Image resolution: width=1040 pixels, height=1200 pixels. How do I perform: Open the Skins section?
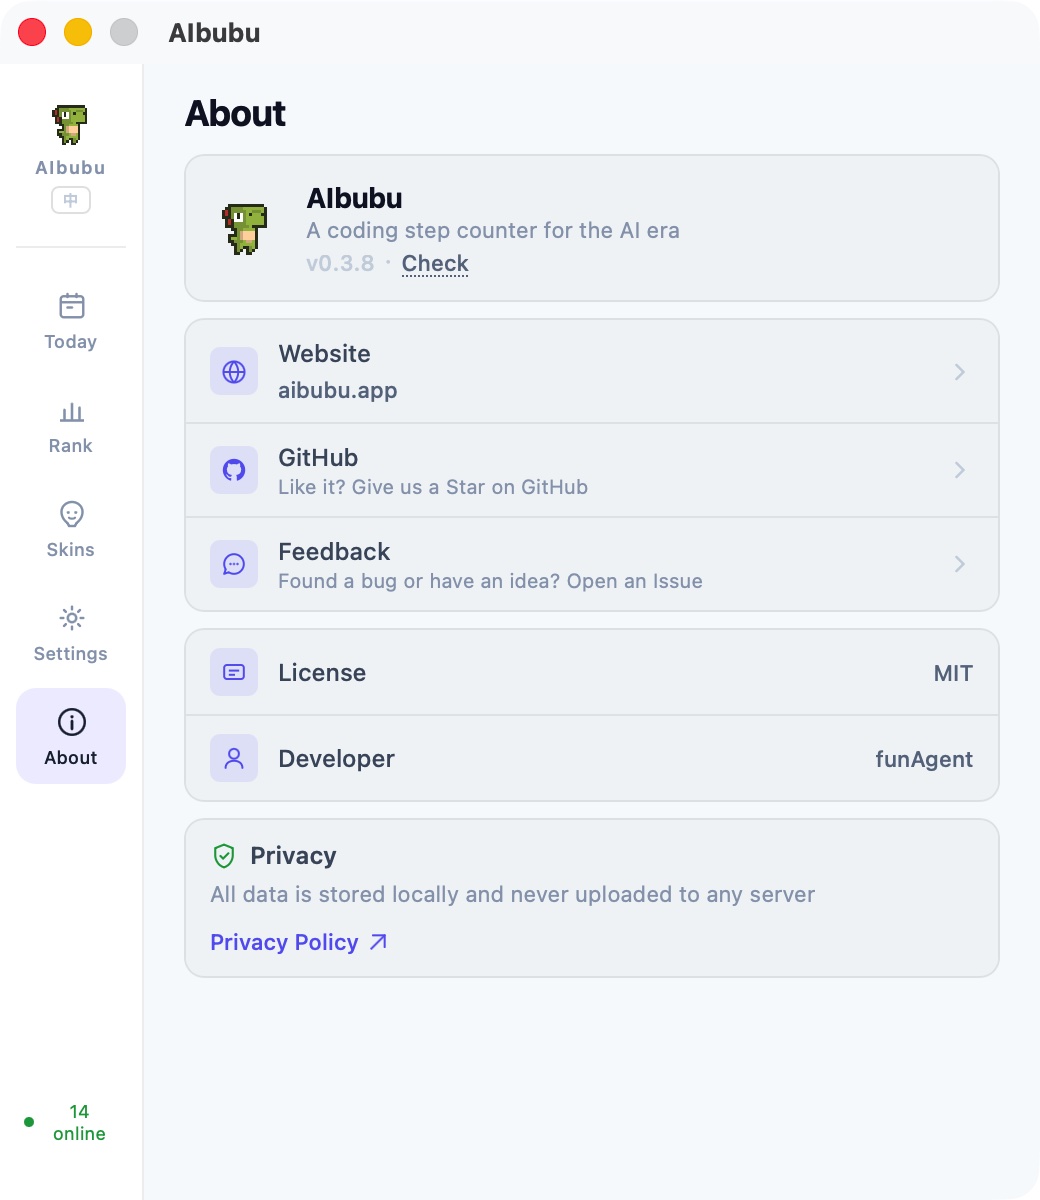70,528
